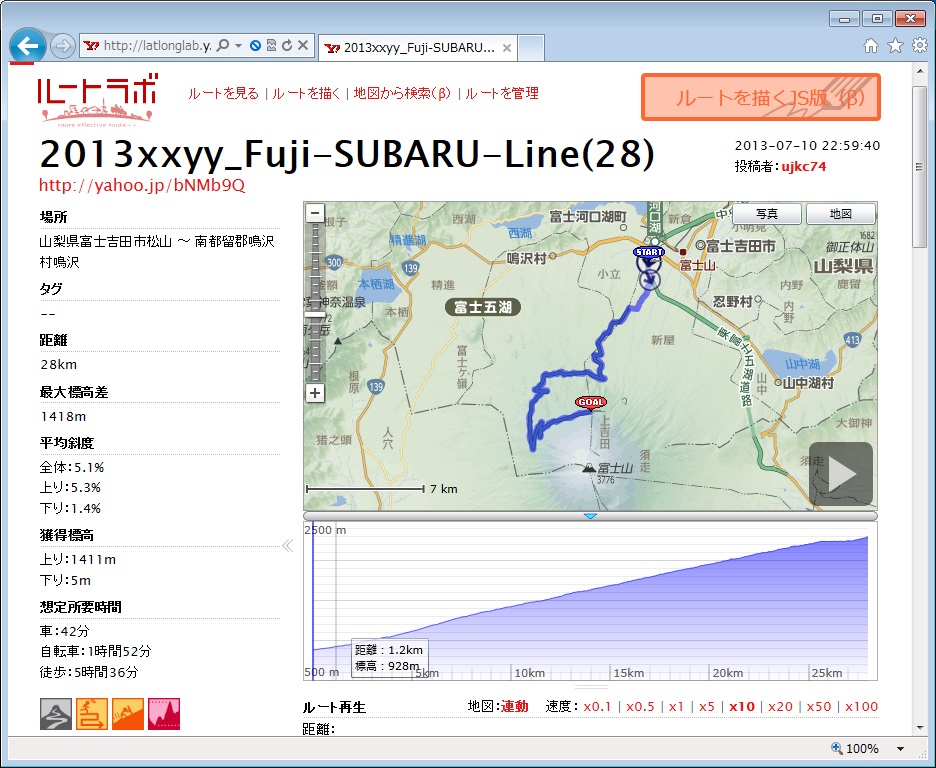
Task: Switch map to 写真 view
Action: coord(767,214)
